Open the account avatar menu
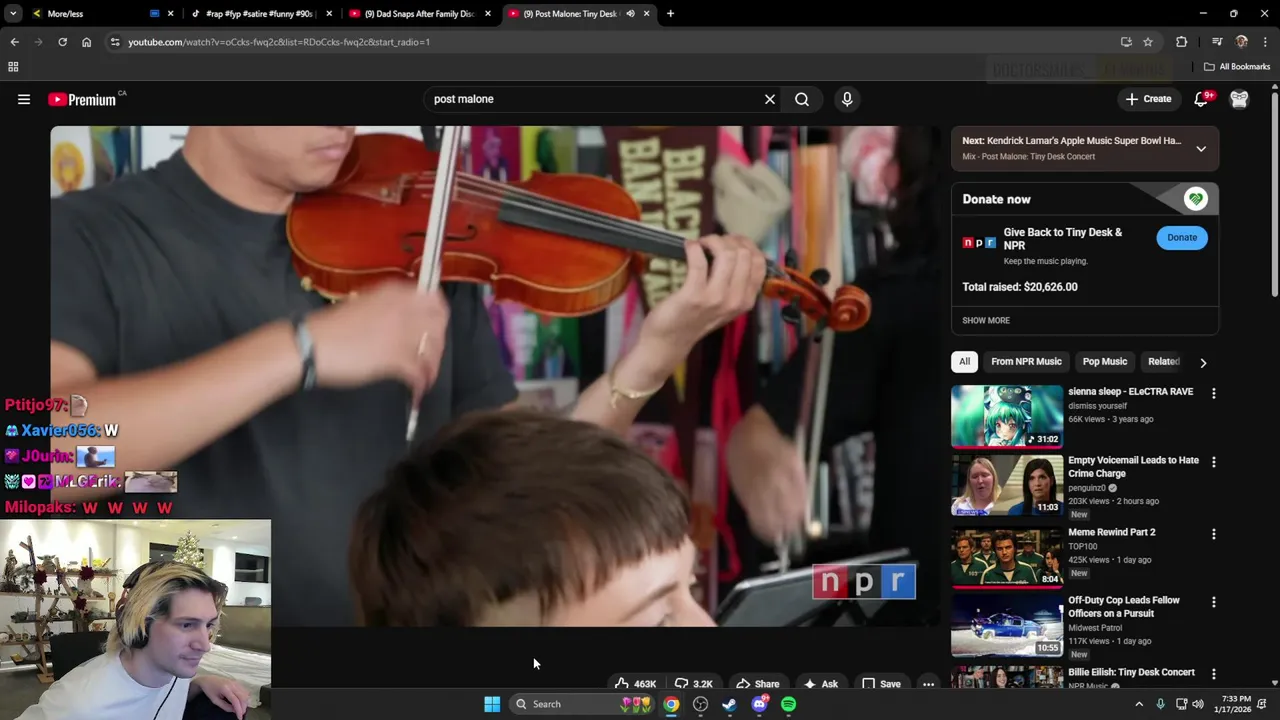 click(x=1239, y=99)
